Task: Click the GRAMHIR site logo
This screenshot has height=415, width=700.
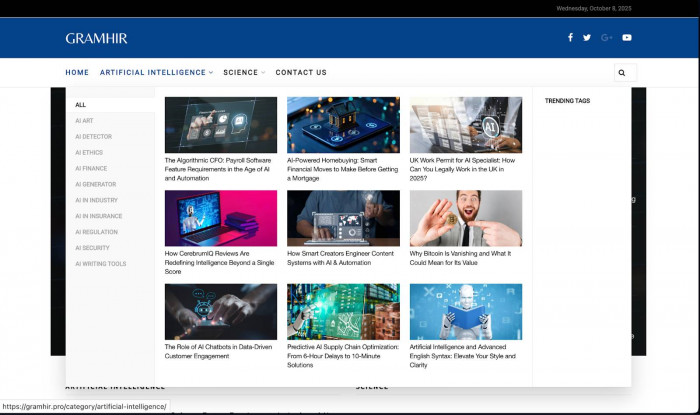Action: click(97, 38)
